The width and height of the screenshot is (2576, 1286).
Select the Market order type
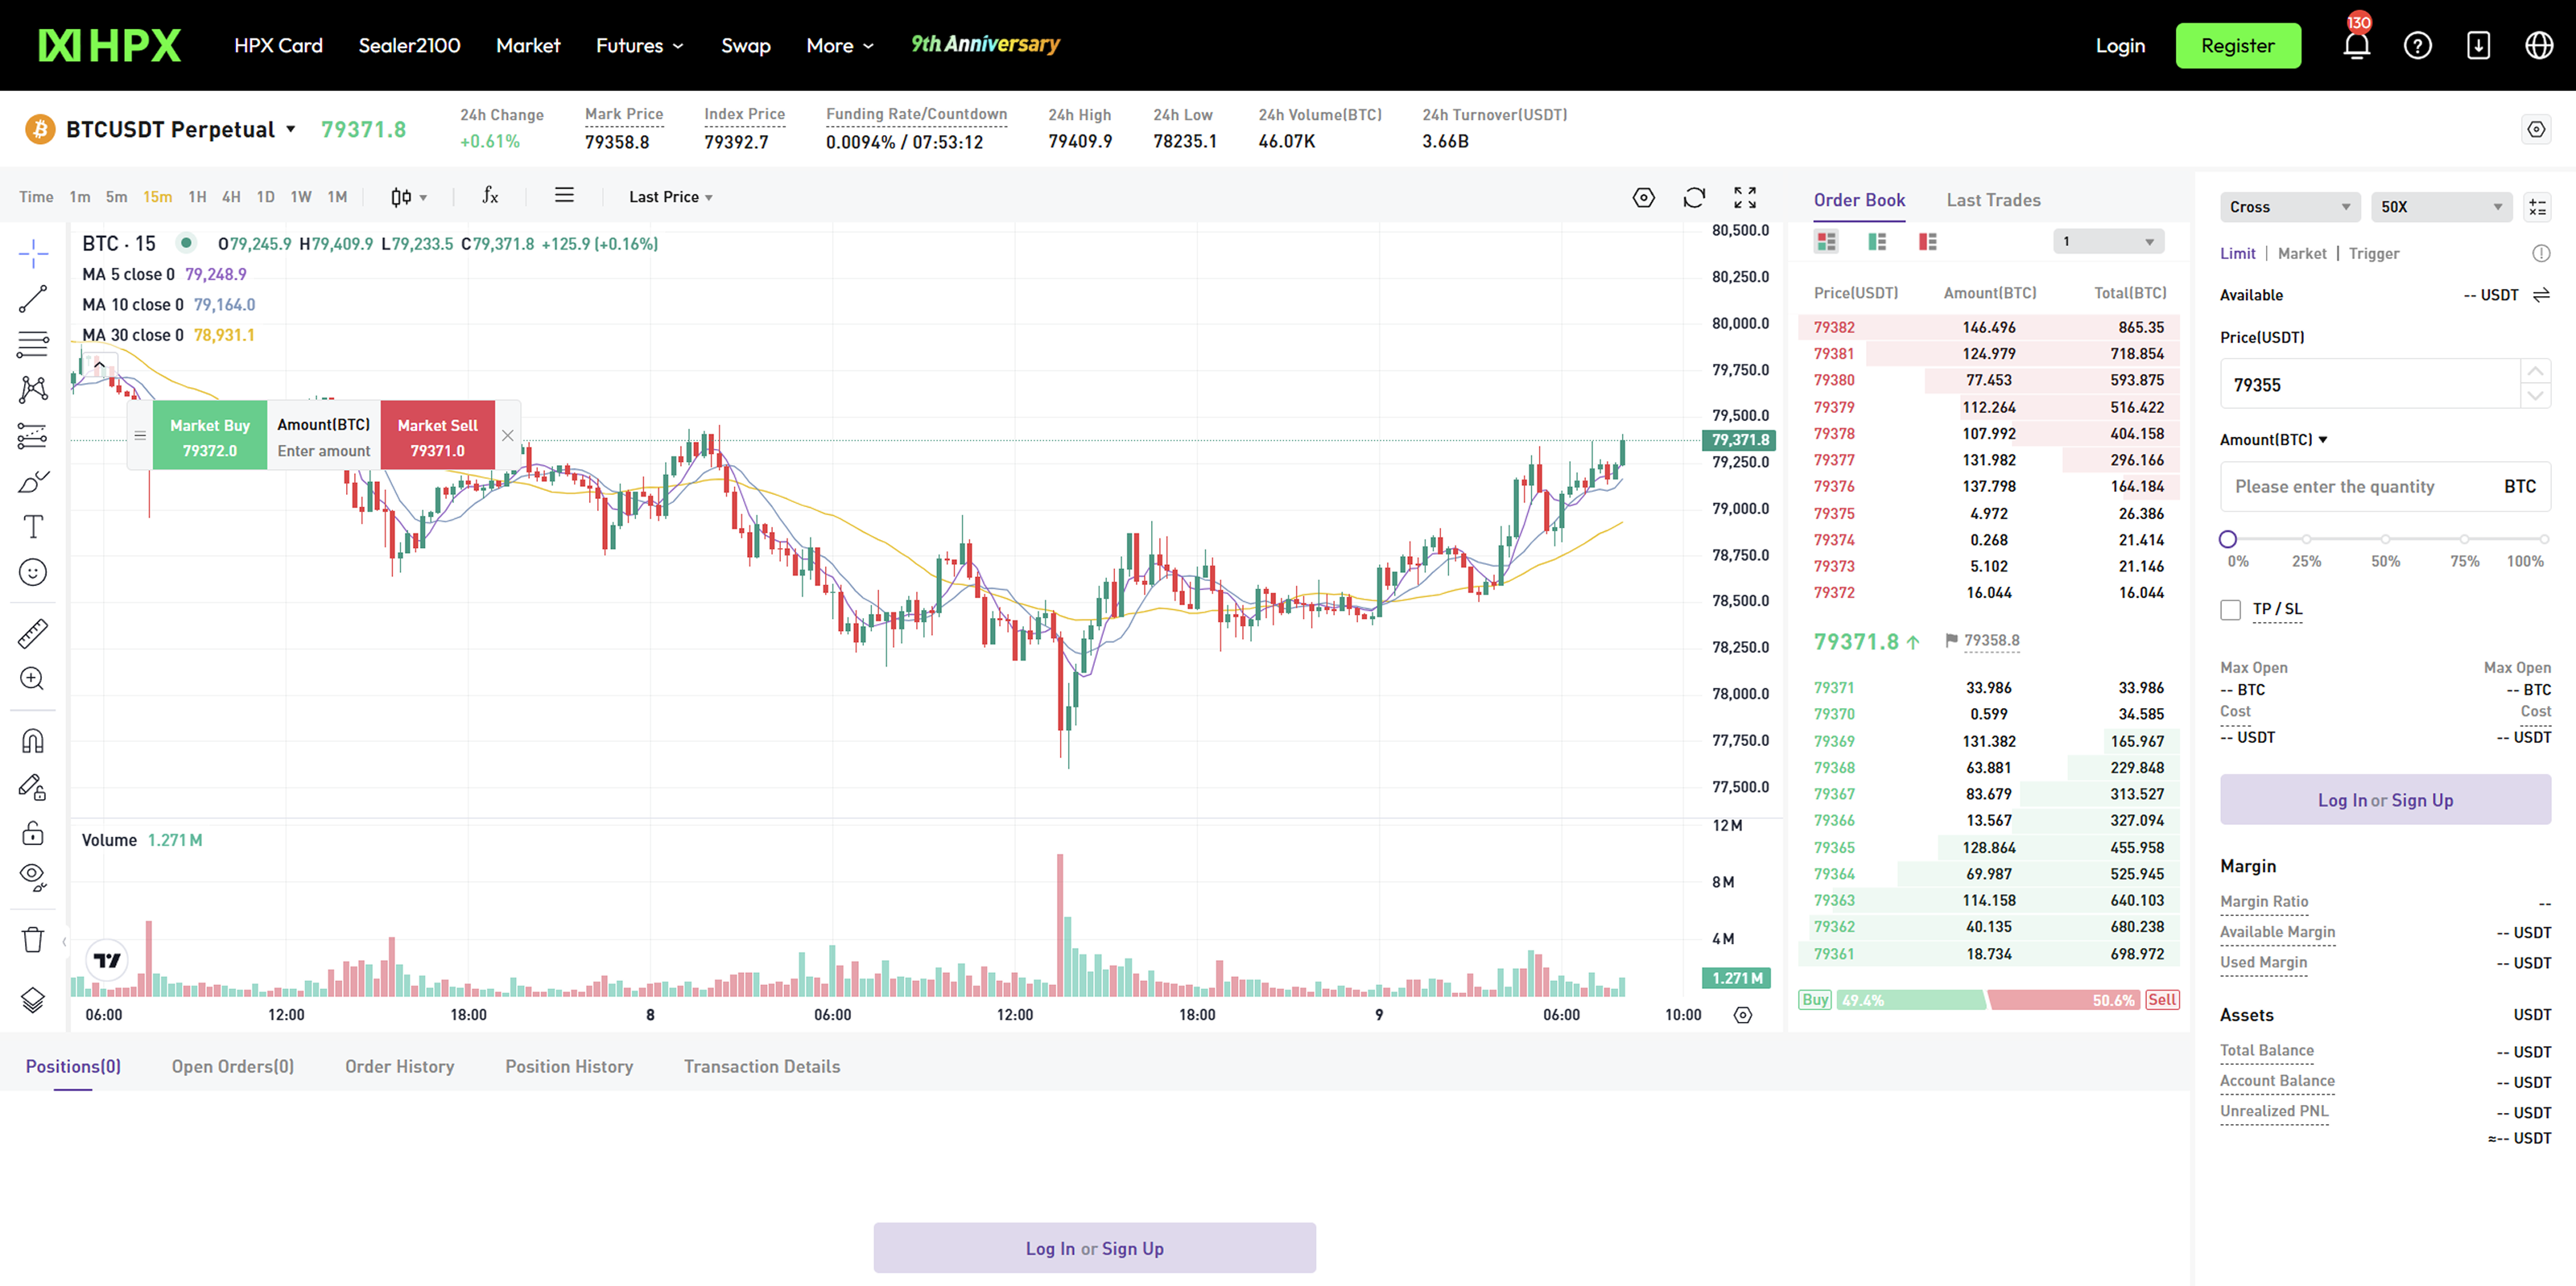point(2302,254)
